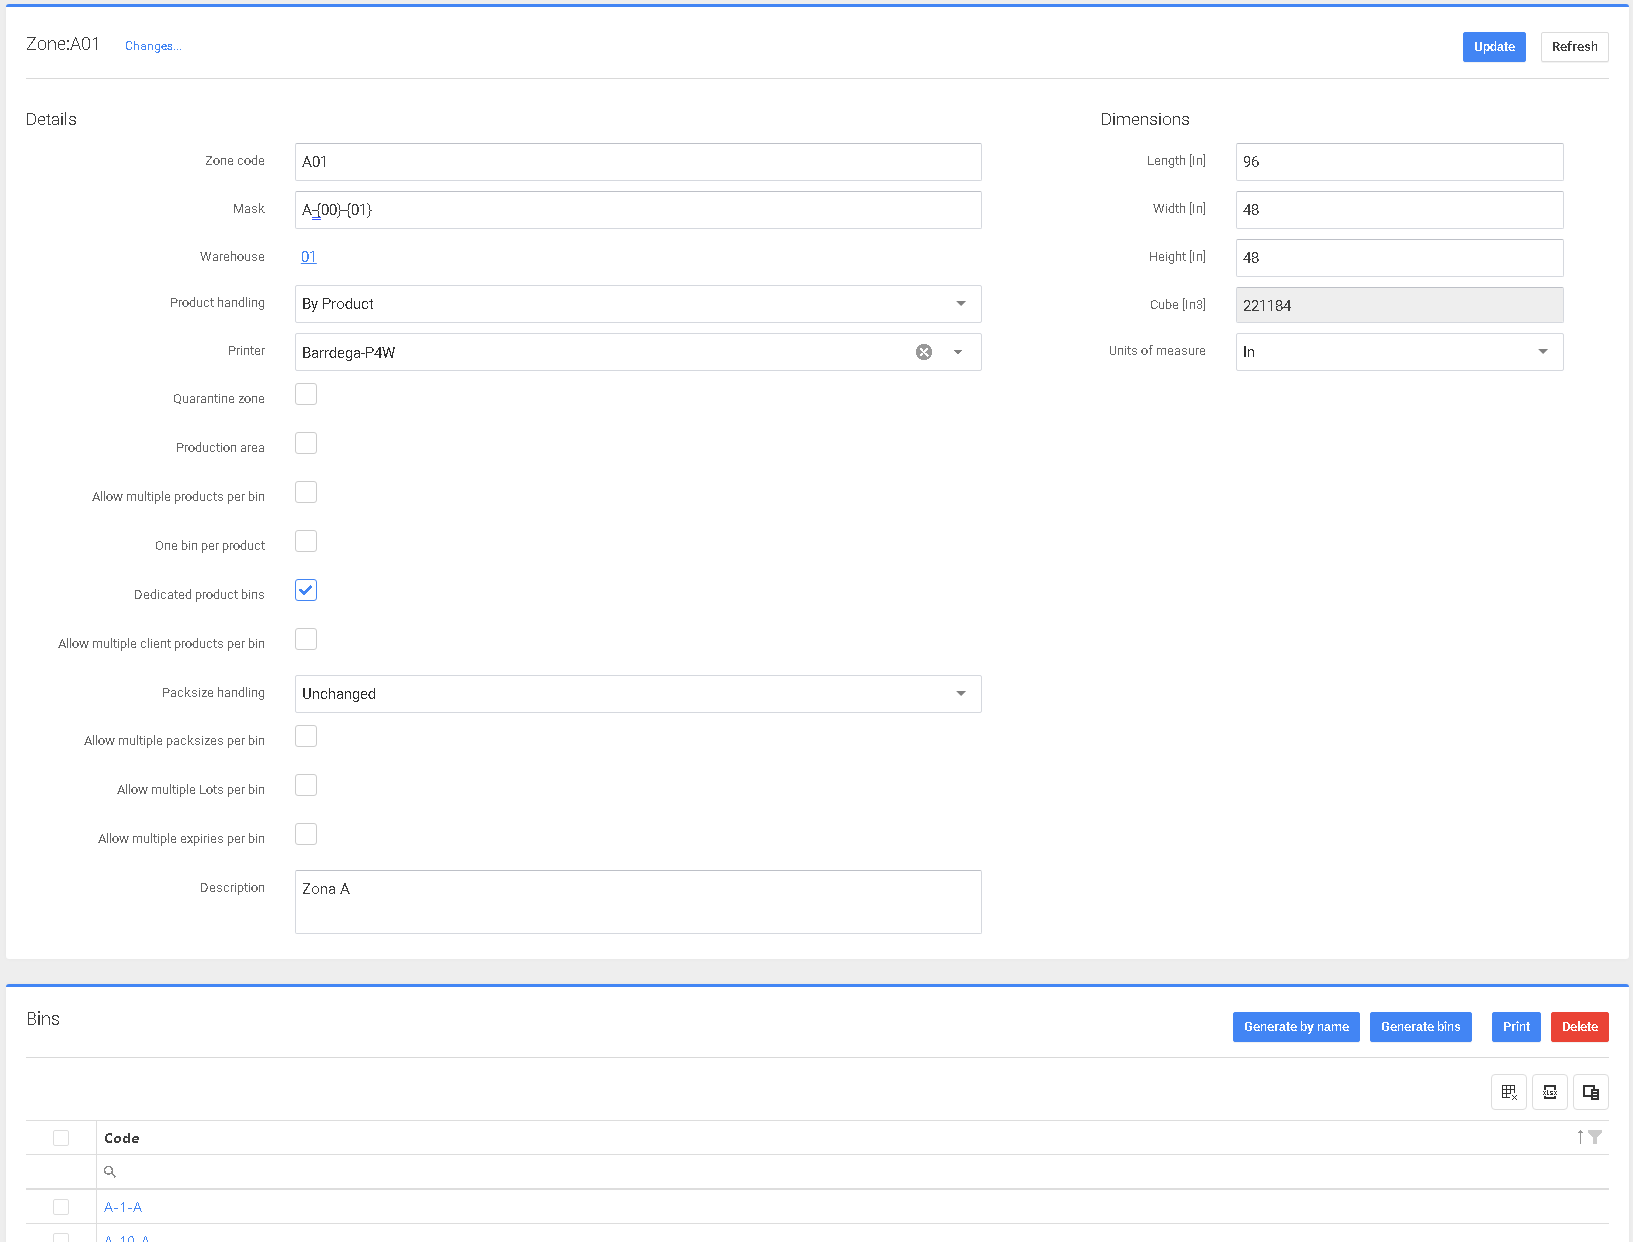Expand the Product handling dropdown
The width and height of the screenshot is (1633, 1242).
click(x=960, y=304)
